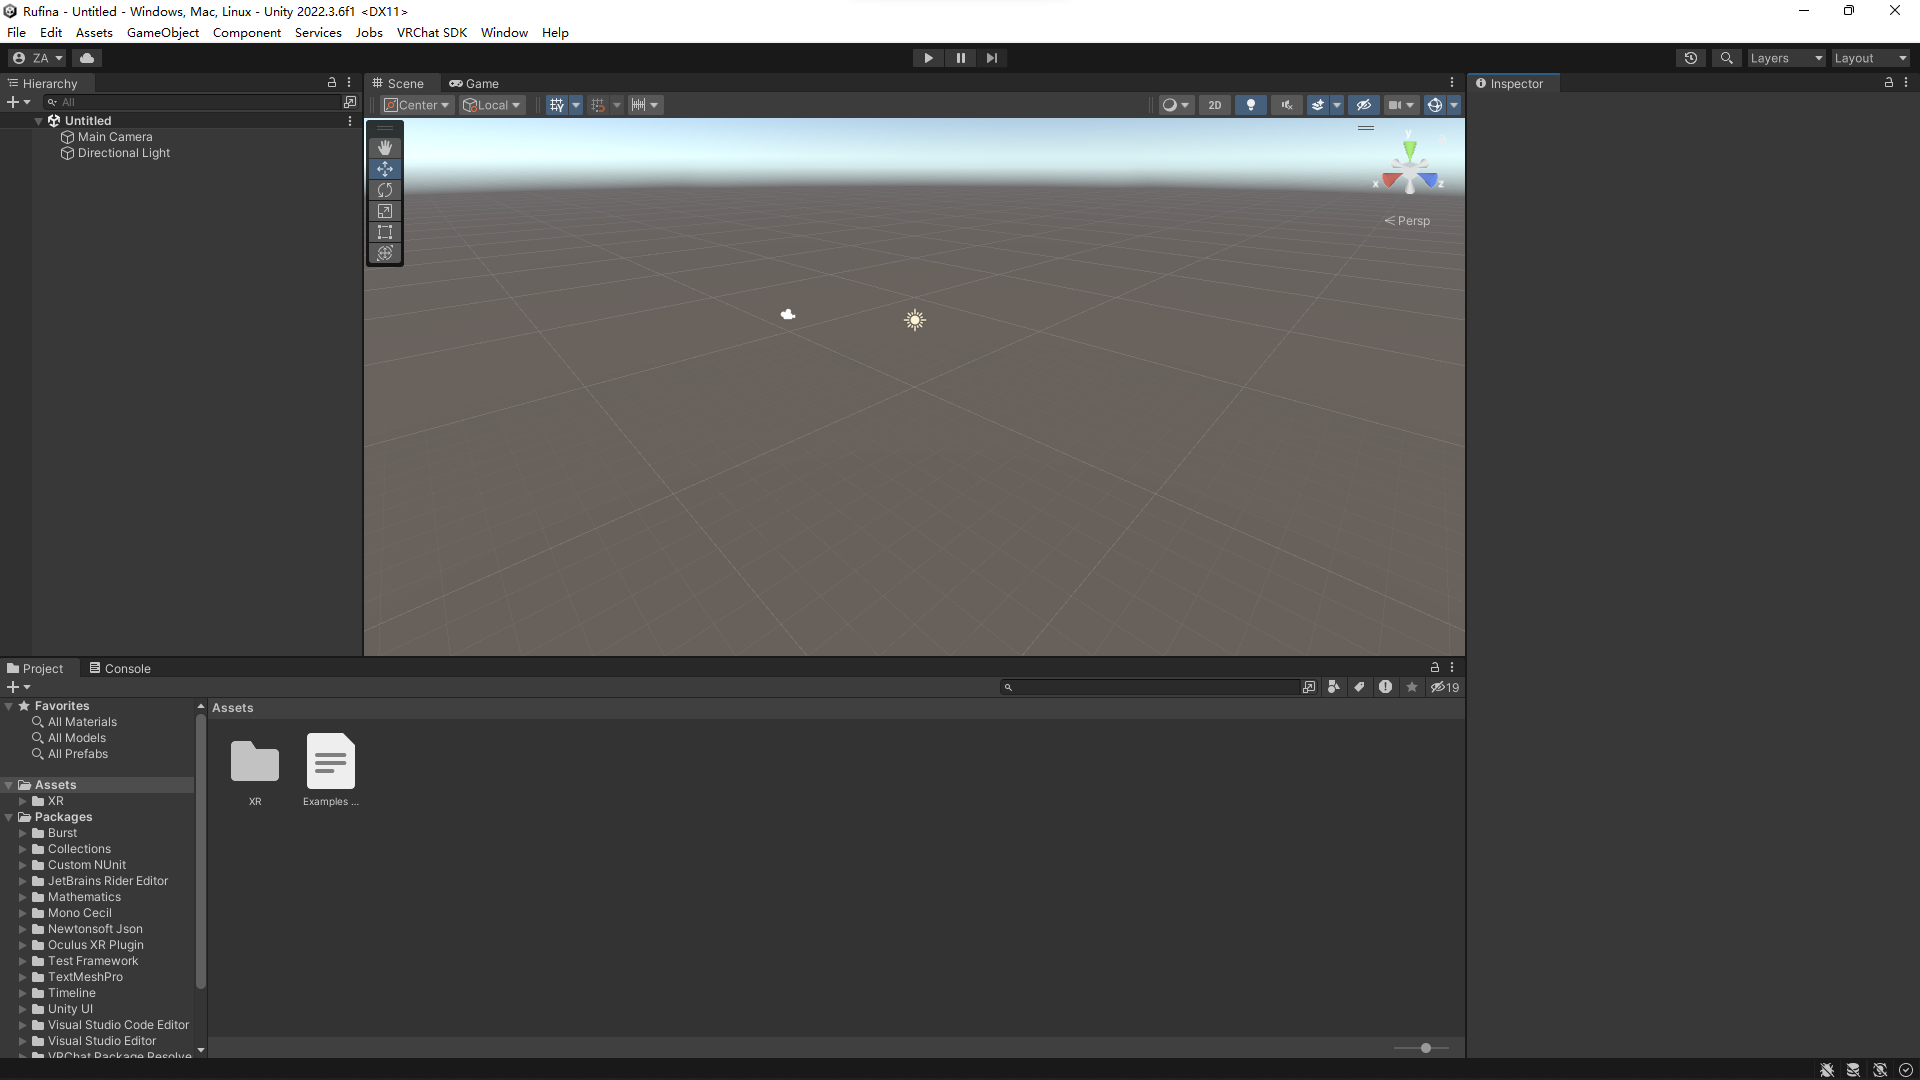Open the Undo History icon
The width and height of the screenshot is (1920, 1080).
1690,58
